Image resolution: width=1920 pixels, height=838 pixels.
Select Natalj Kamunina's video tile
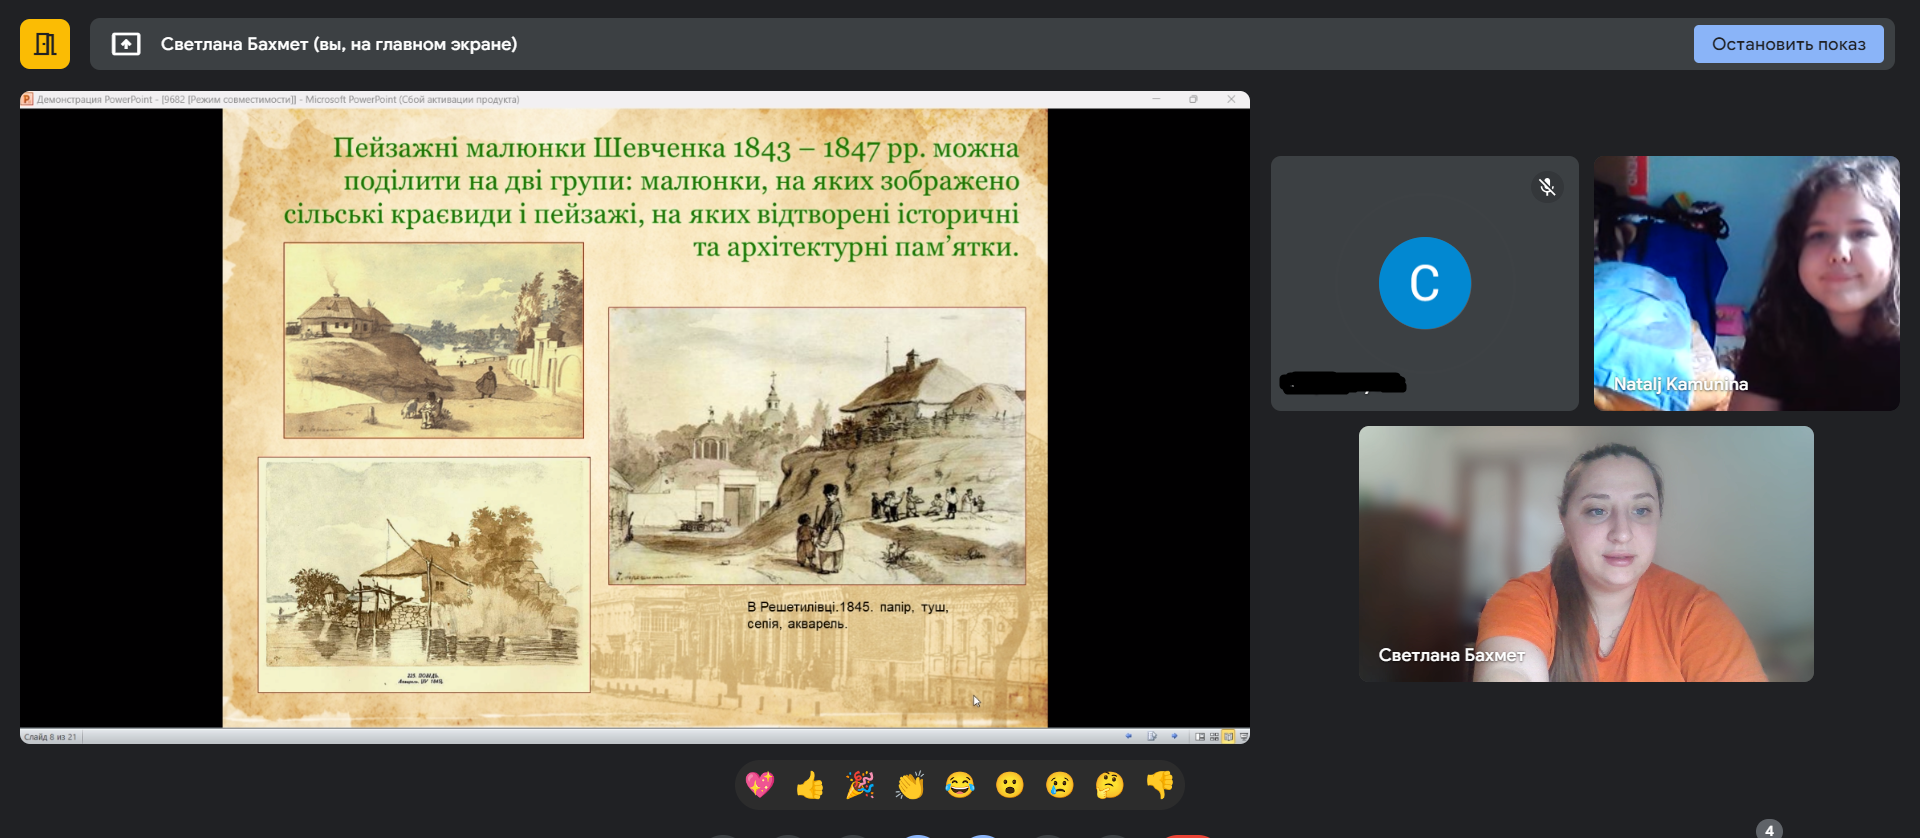pos(1746,283)
